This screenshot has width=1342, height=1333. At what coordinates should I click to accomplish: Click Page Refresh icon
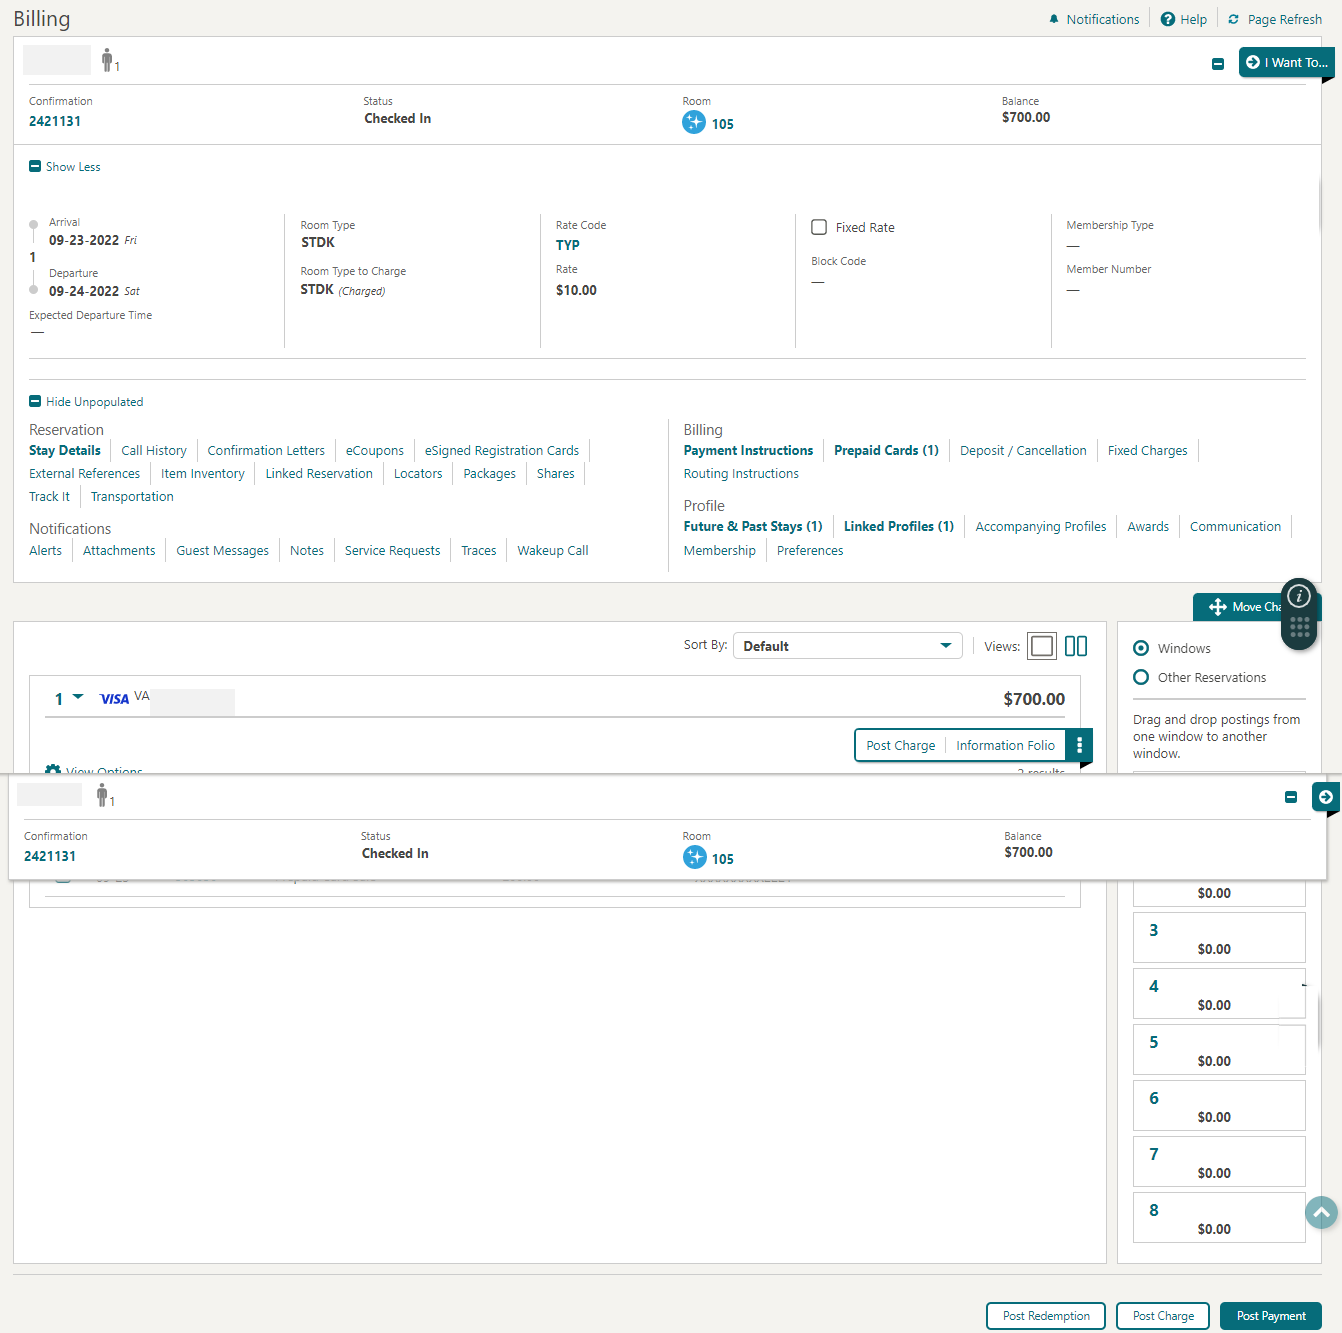(1233, 19)
